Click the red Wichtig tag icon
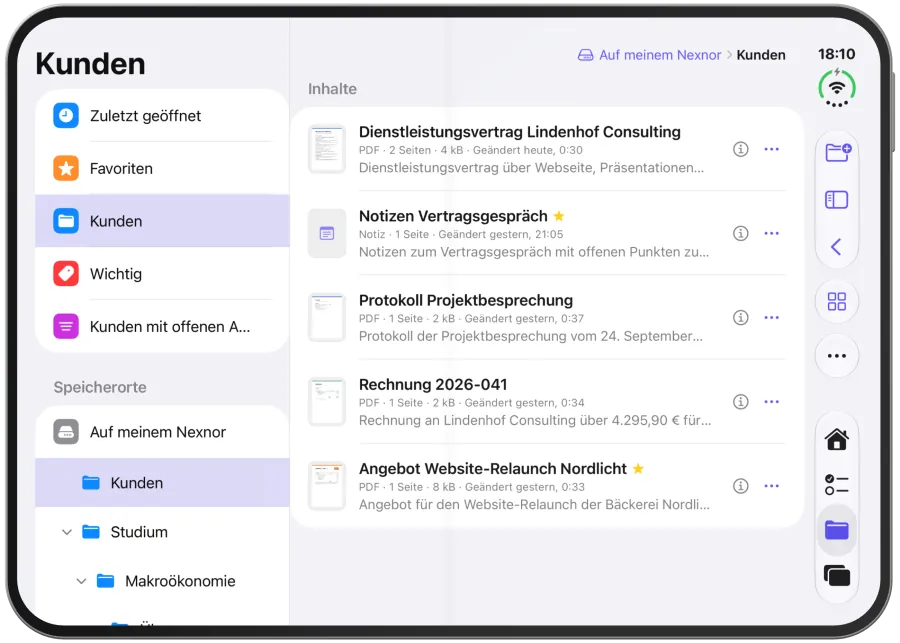Image resolution: width=900 pixels, height=643 pixels. 66,274
